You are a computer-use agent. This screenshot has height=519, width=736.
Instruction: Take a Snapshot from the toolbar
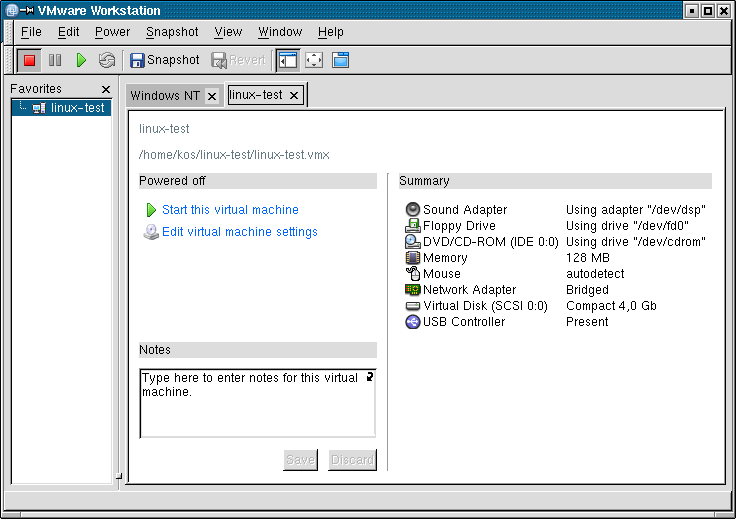(x=165, y=60)
